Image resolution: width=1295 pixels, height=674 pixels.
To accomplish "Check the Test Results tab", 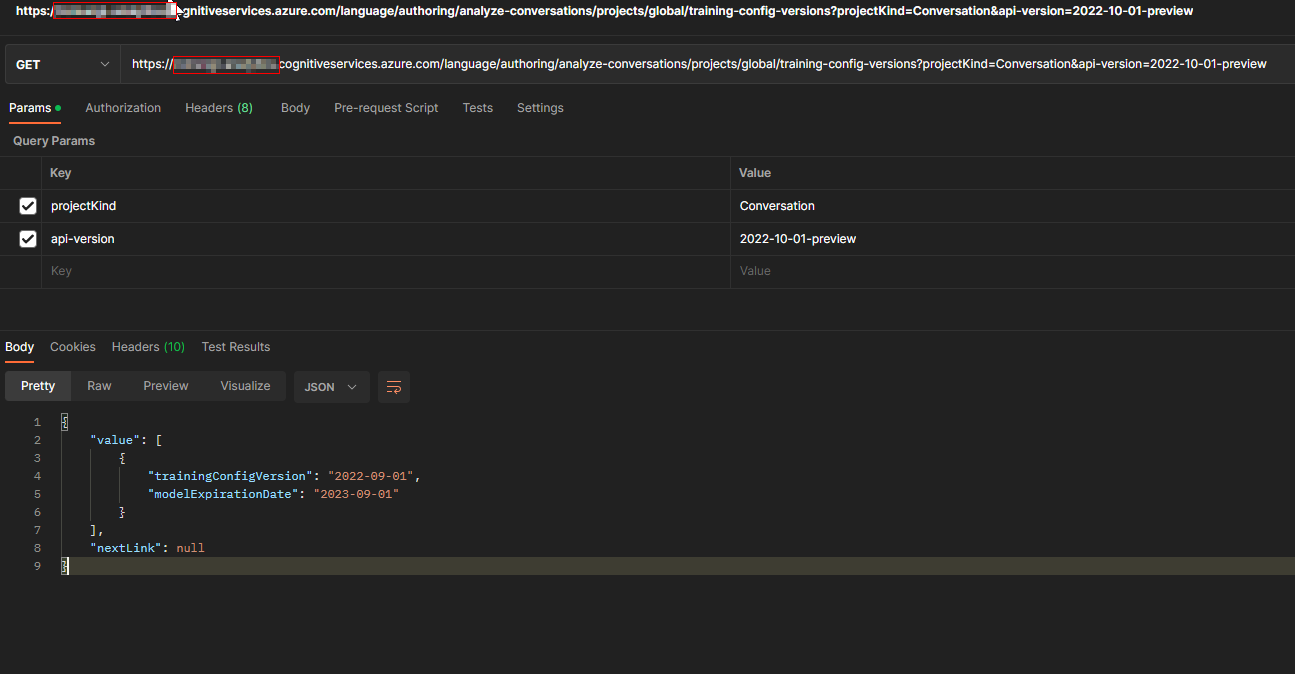I will coord(235,346).
